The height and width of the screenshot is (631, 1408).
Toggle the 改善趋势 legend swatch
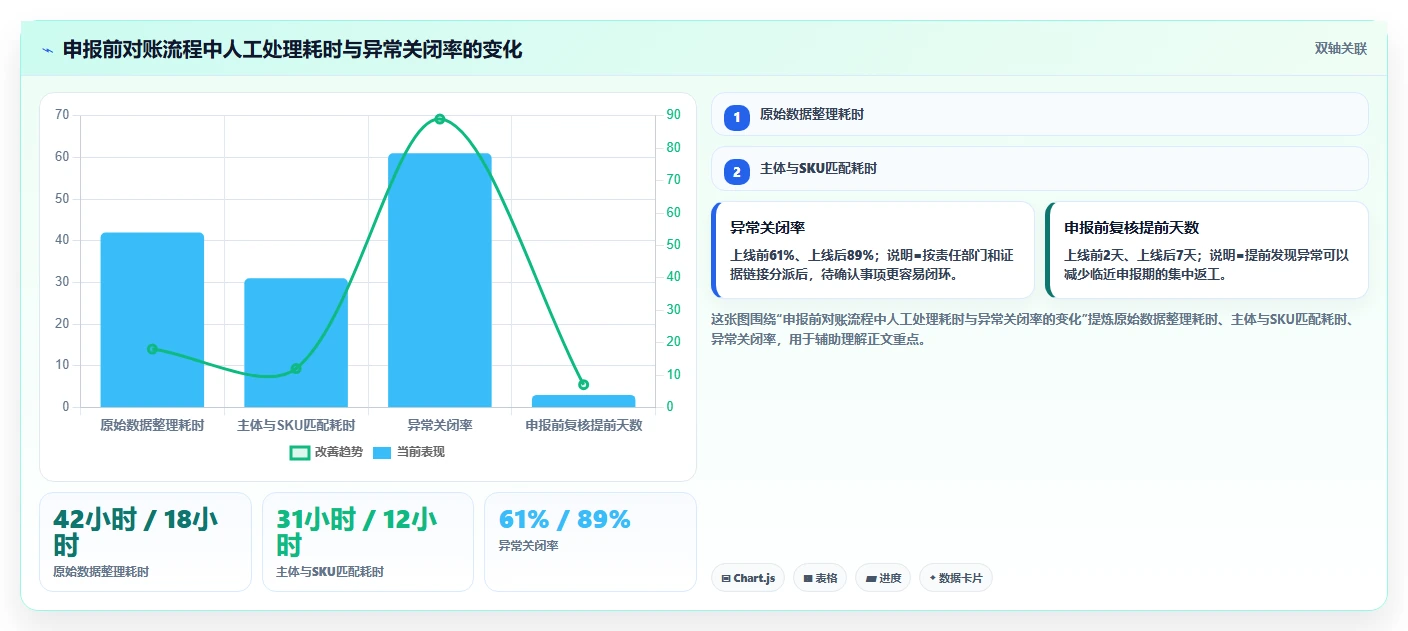300,452
